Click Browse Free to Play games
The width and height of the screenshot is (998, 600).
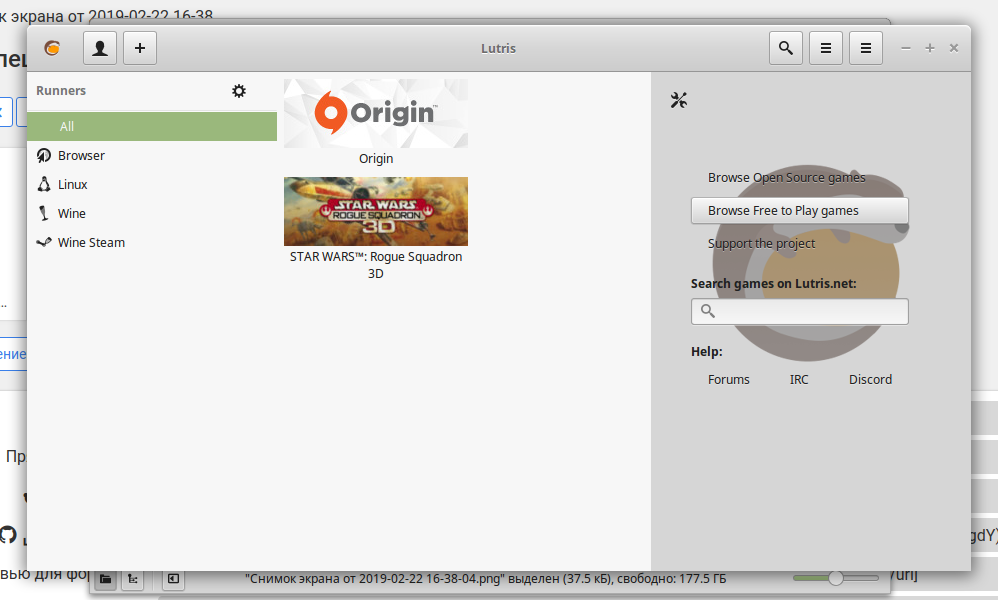[799, 211]
